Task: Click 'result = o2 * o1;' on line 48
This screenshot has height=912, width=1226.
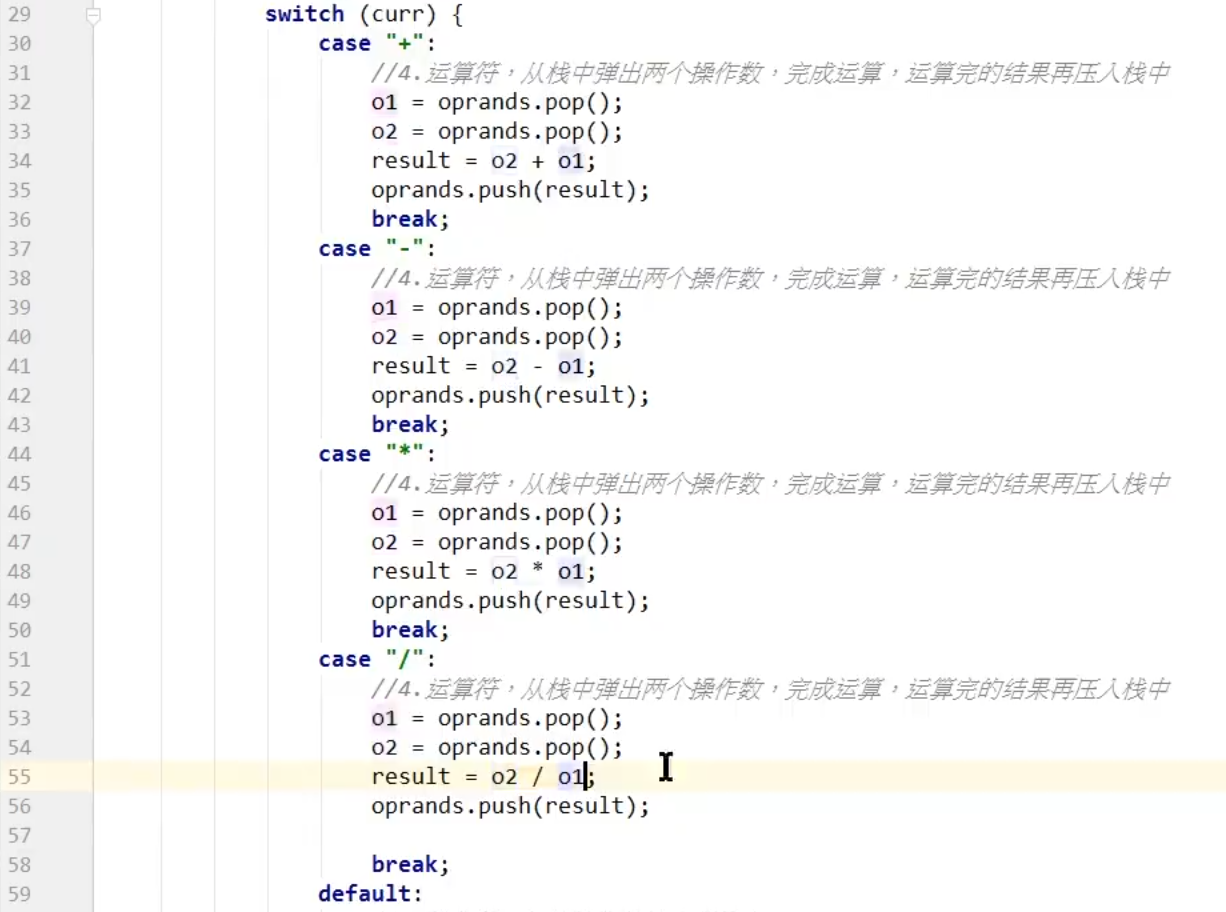Action: click(484, 572)
